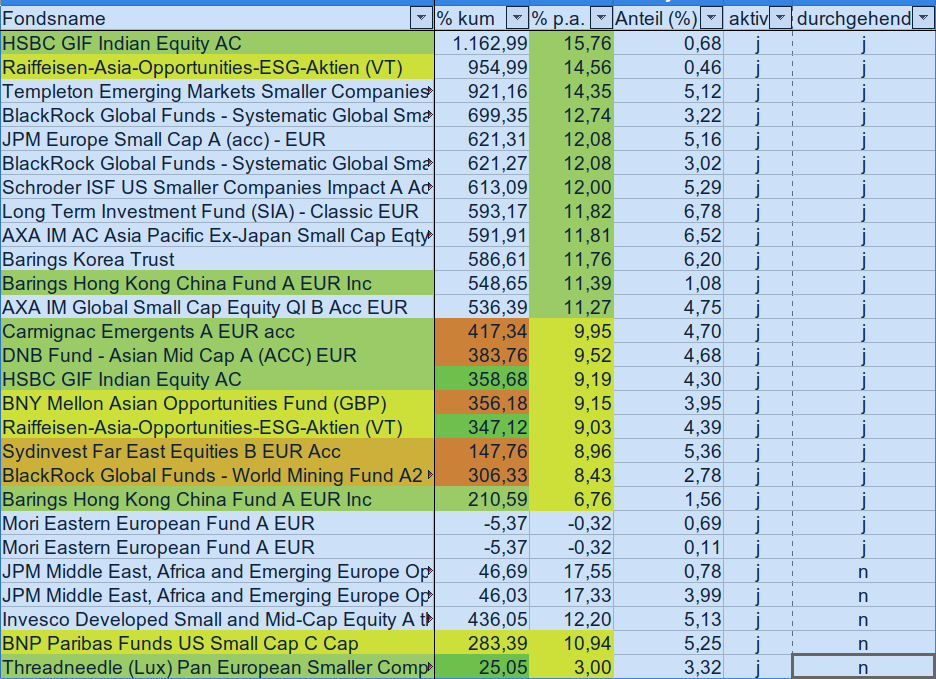Select the Fondsname header cell
This screenshot has height=679, width=936.
click(217, 19)
